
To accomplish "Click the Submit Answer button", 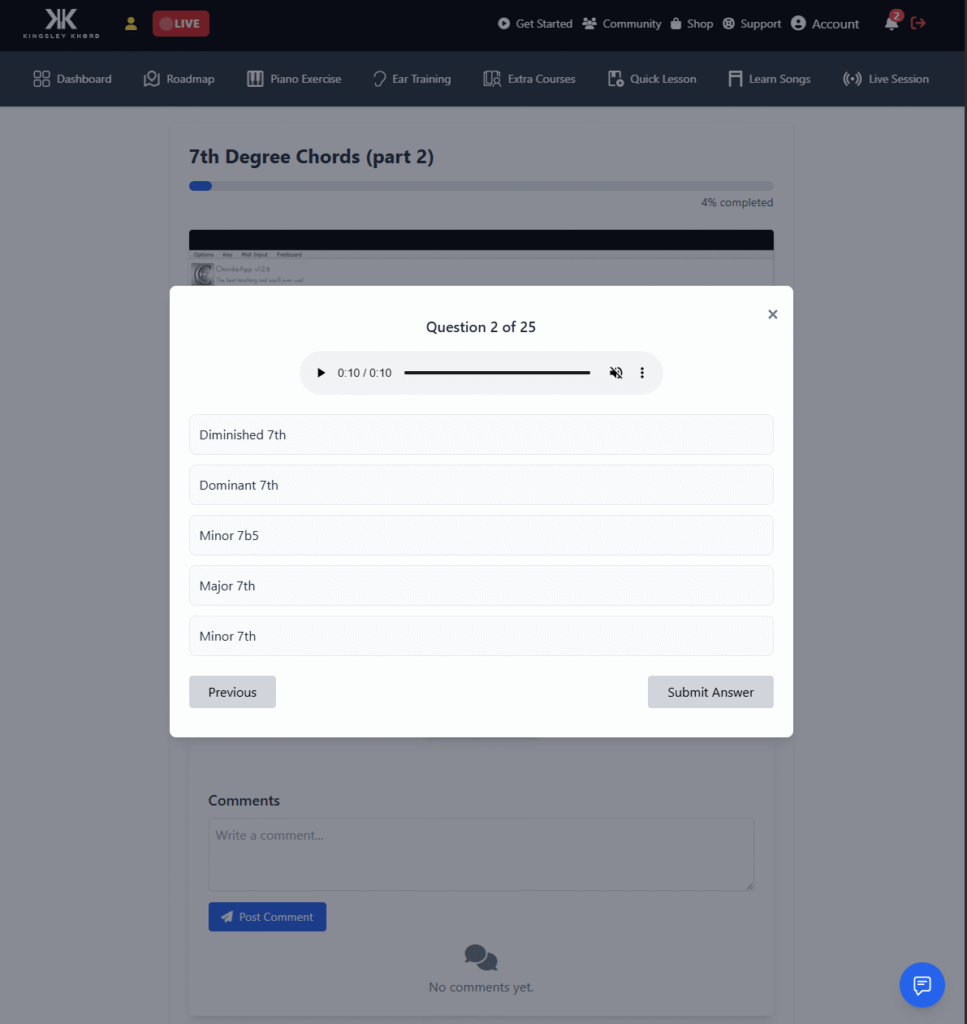I will 710,692.
